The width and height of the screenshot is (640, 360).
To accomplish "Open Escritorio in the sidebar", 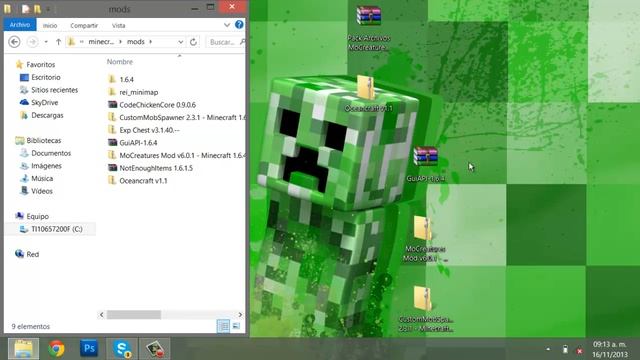I will (x=46, y=77).
